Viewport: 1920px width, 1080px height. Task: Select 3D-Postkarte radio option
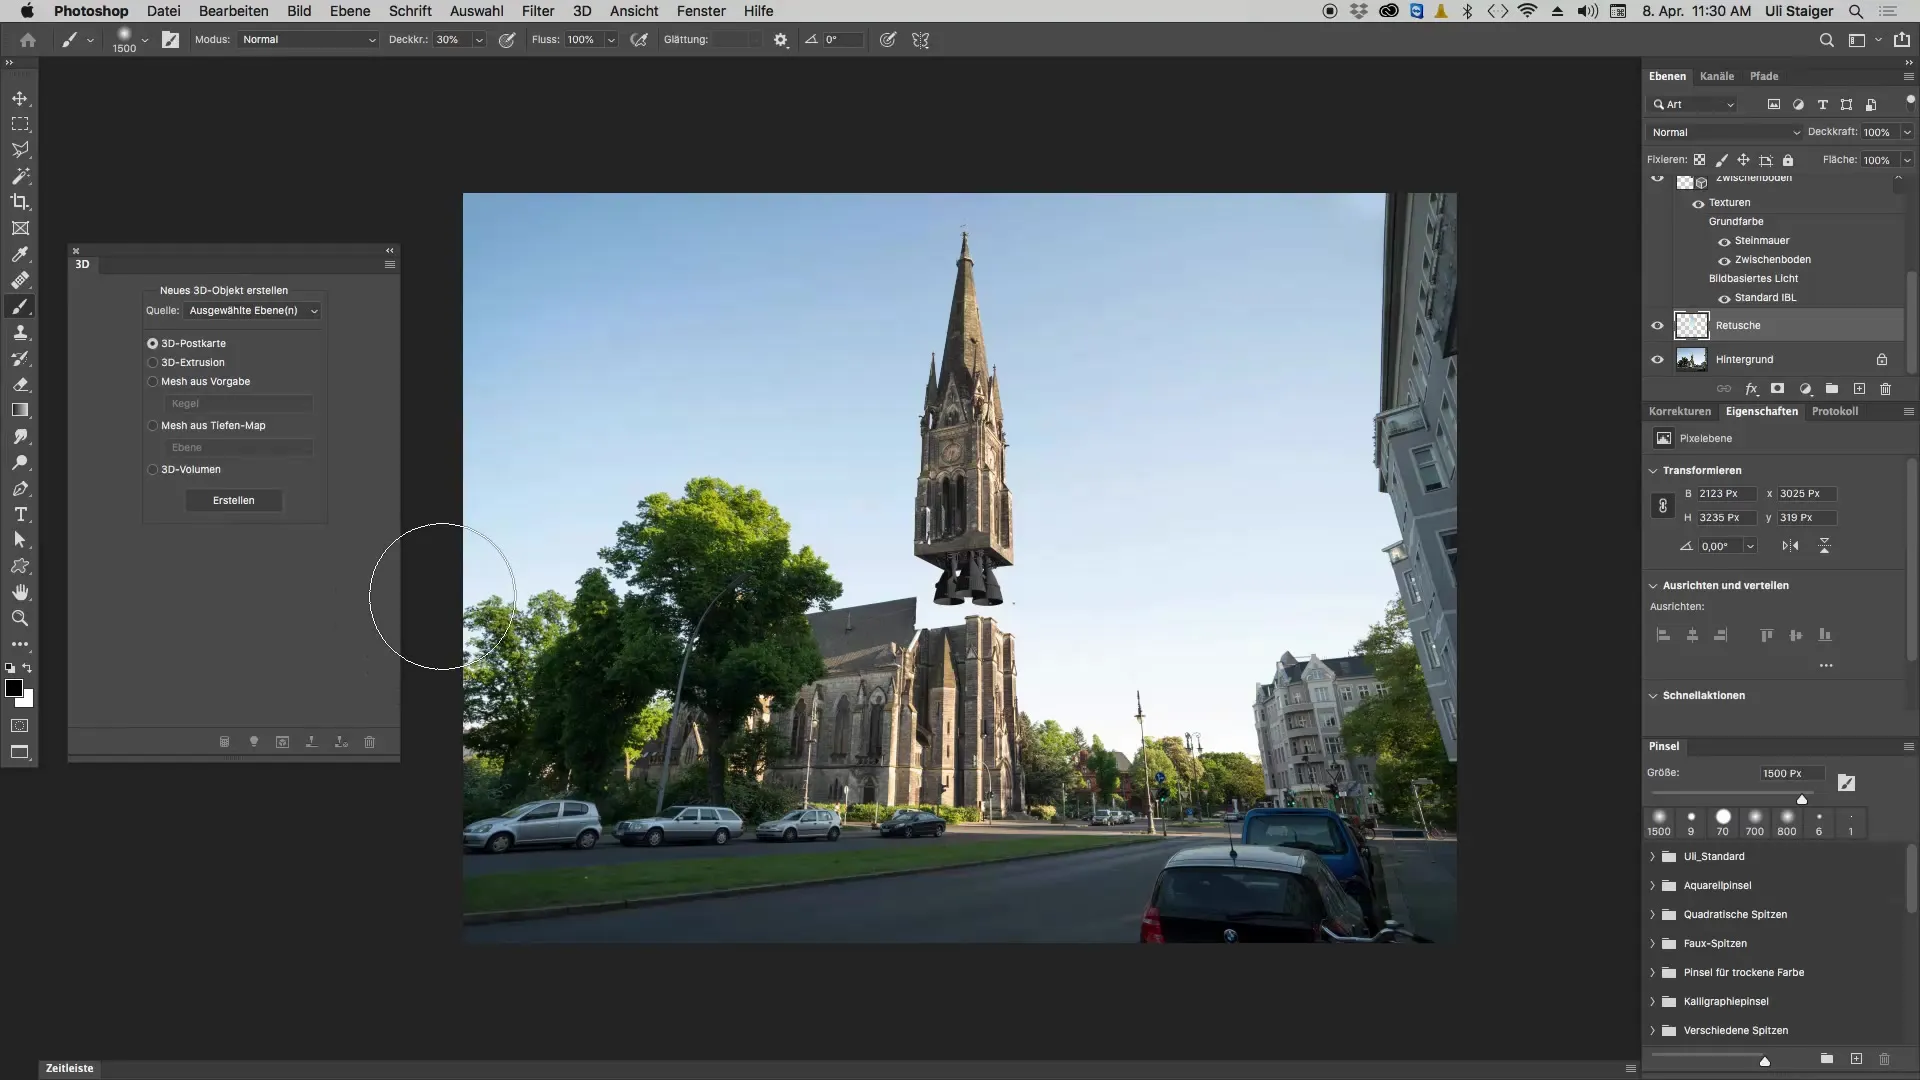153,343
